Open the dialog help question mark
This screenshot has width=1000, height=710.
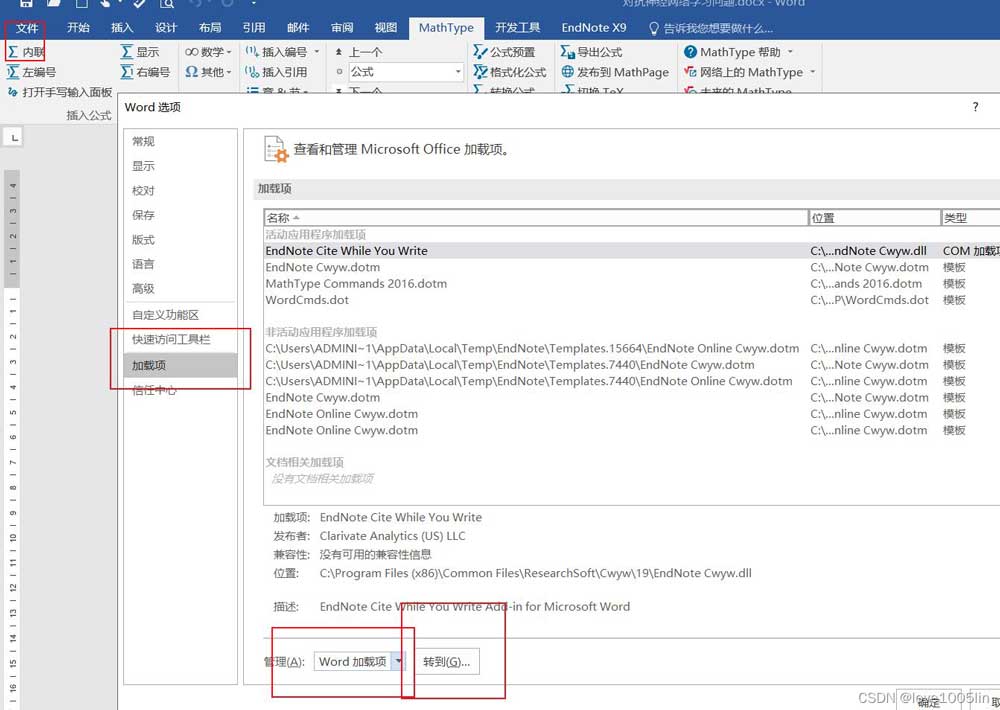[975, 107]
